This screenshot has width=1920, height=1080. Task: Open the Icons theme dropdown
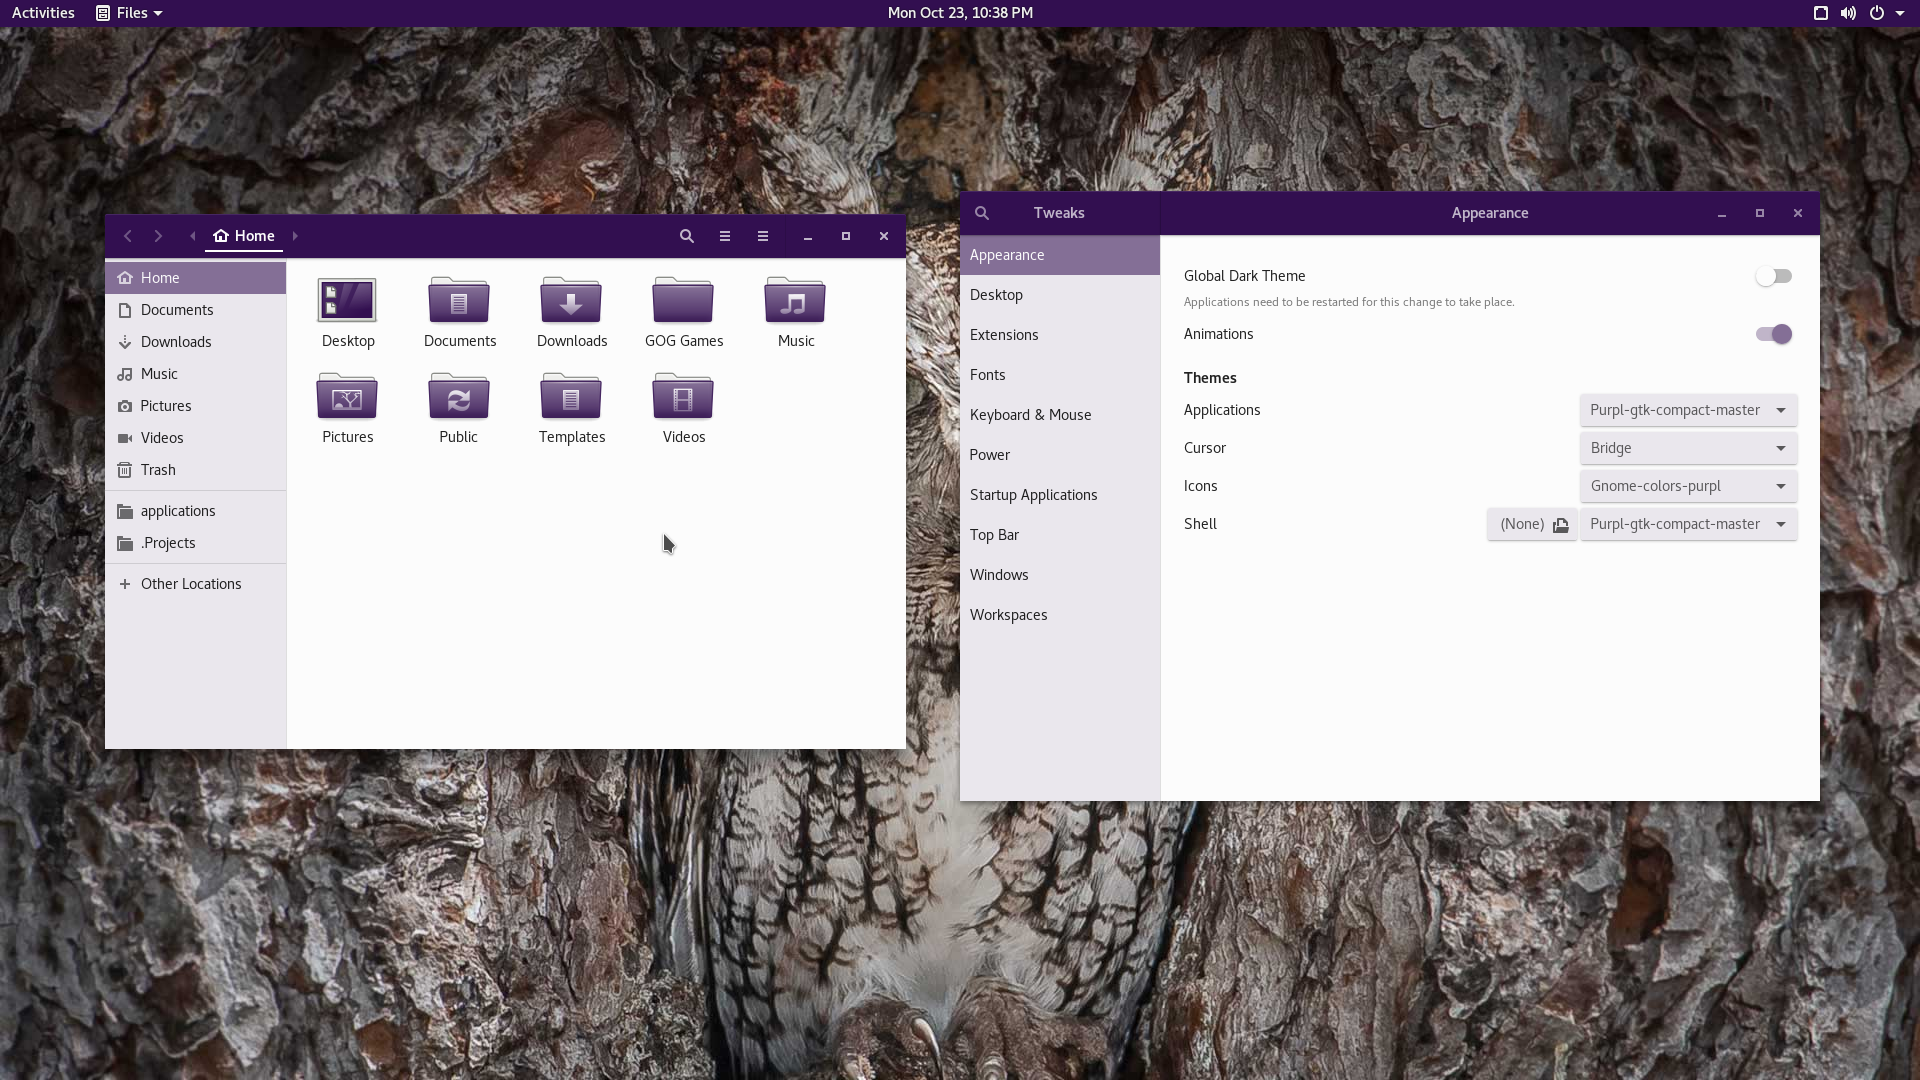(x=1689, y=486)
